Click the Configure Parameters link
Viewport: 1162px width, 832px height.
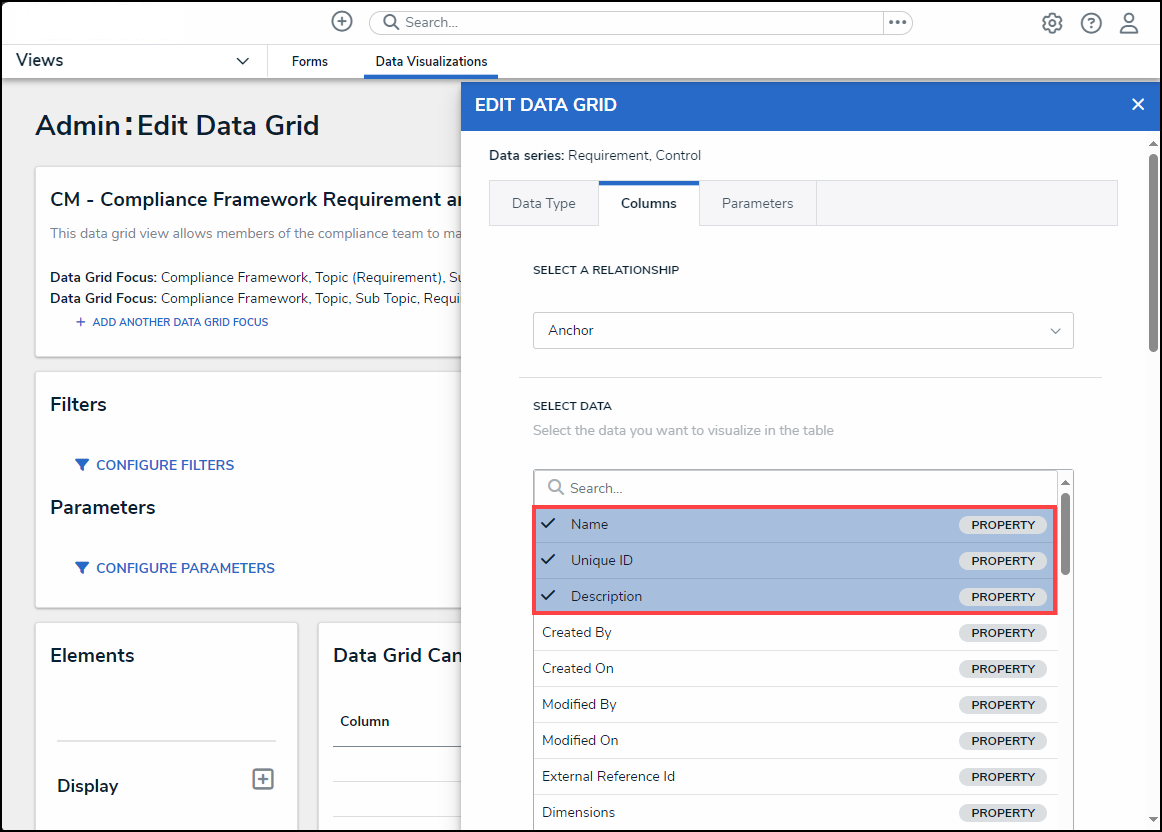click(185, 568)
